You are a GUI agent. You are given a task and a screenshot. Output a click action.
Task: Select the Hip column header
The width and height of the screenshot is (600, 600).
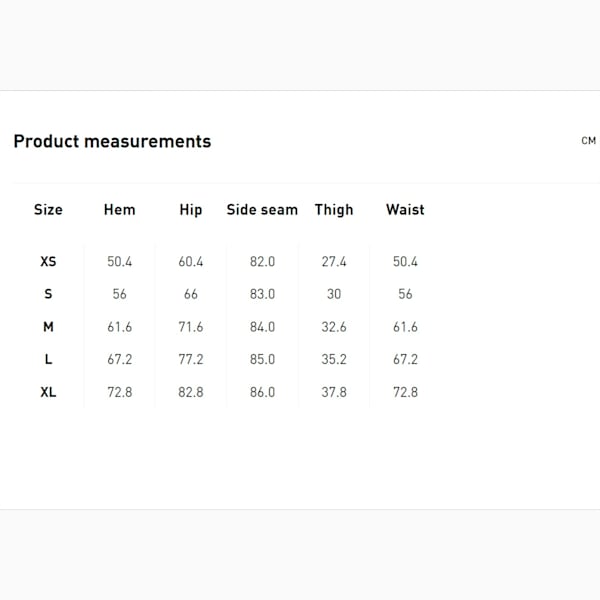tap(191, 210)
